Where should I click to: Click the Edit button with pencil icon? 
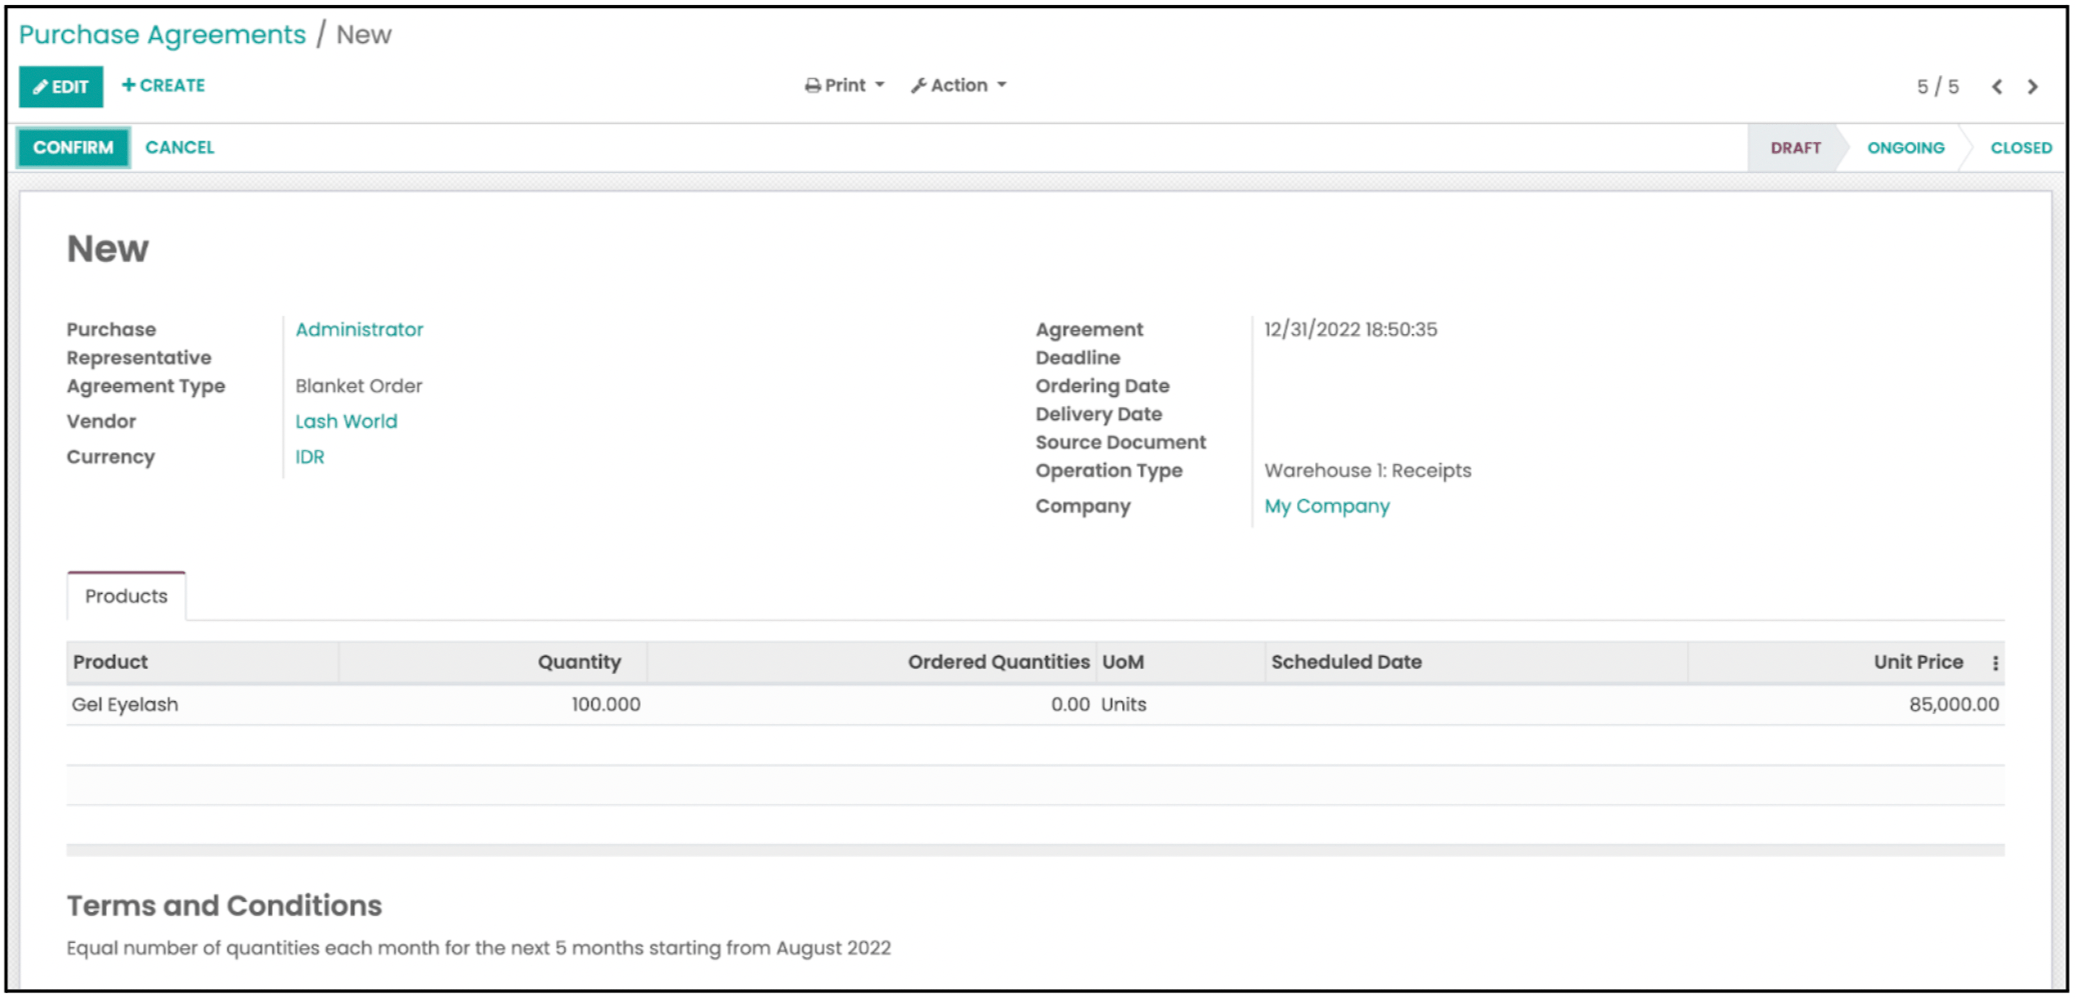61,87
